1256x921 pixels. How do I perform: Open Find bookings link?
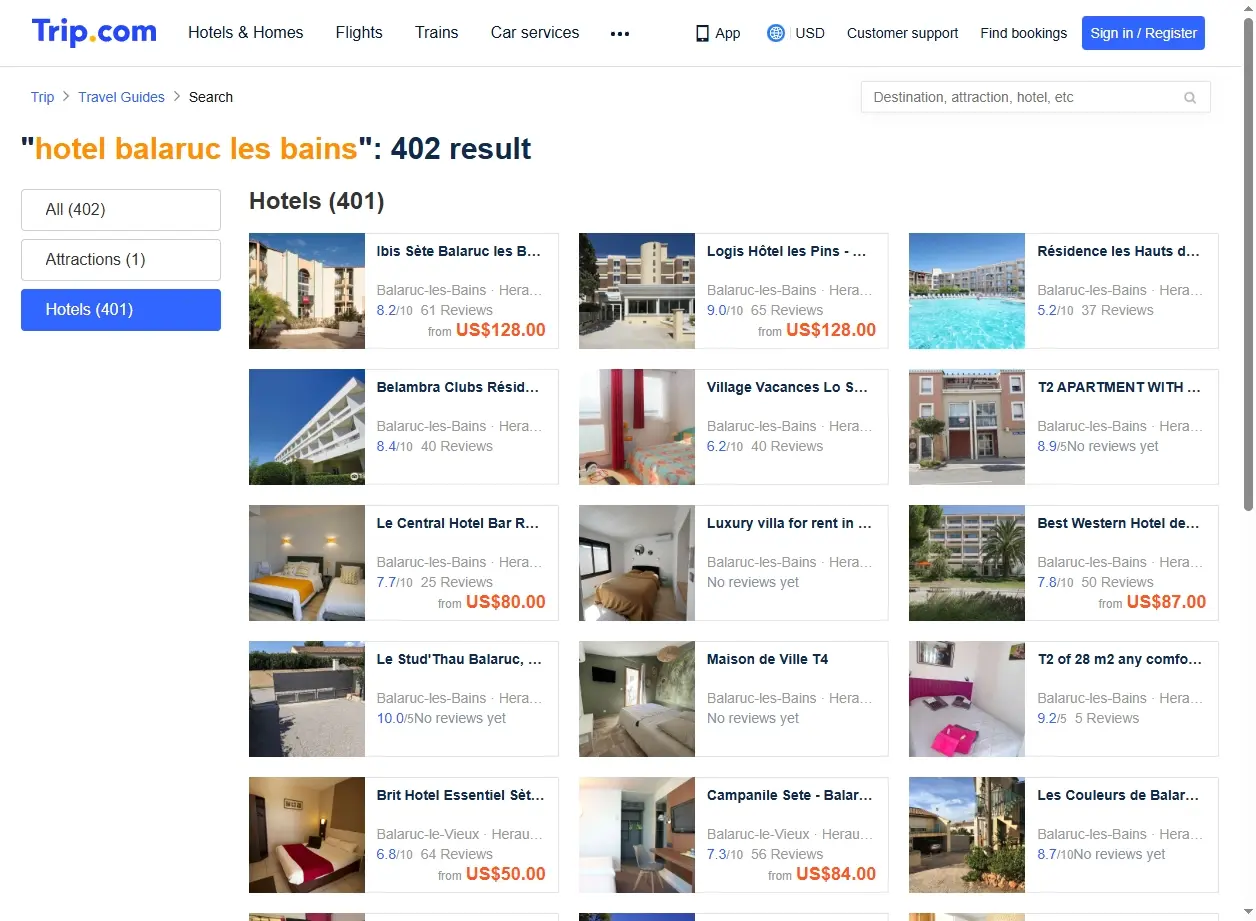[1024, 33]
